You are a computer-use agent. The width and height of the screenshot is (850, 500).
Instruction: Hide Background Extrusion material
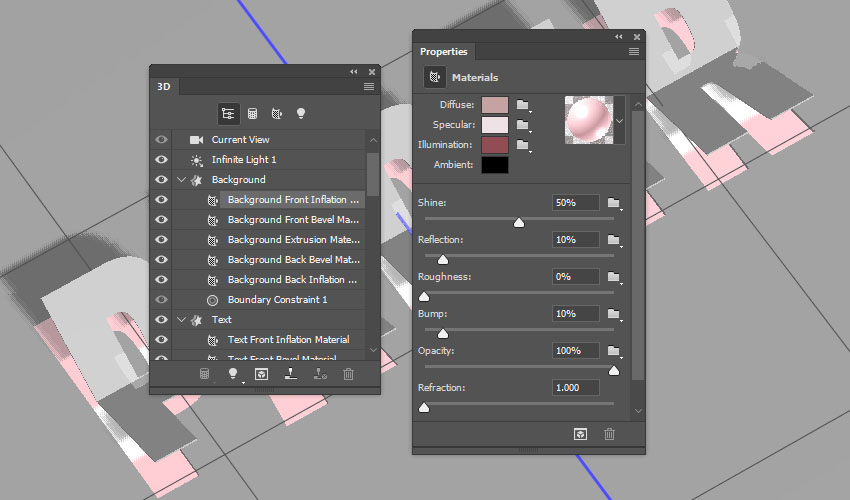162,240
